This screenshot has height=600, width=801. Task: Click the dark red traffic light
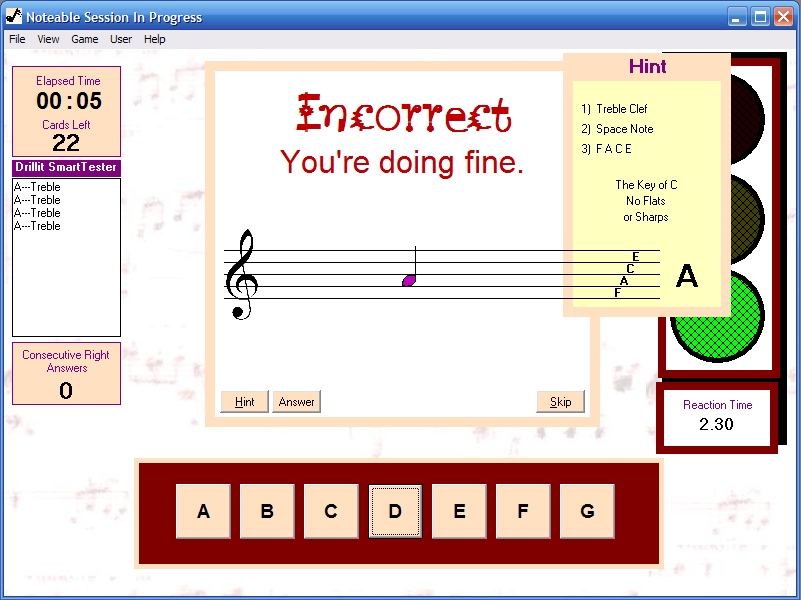click(747, 119)
